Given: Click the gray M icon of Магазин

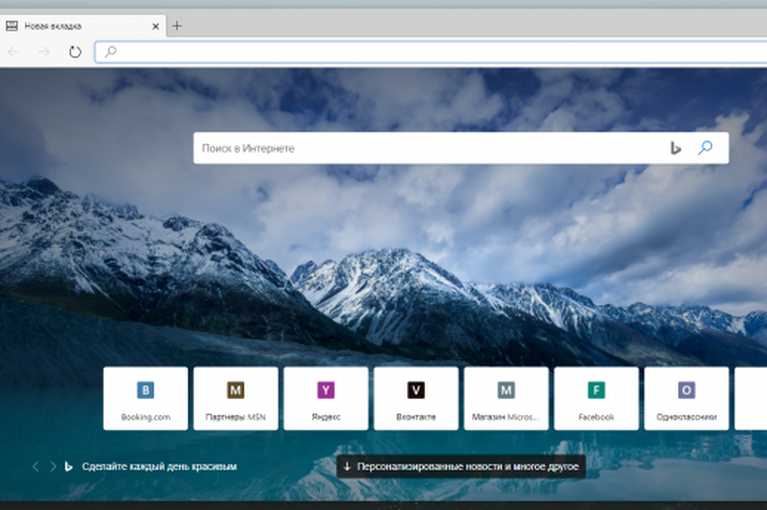Looking at the screenshot, I should [x=506, y=390].
